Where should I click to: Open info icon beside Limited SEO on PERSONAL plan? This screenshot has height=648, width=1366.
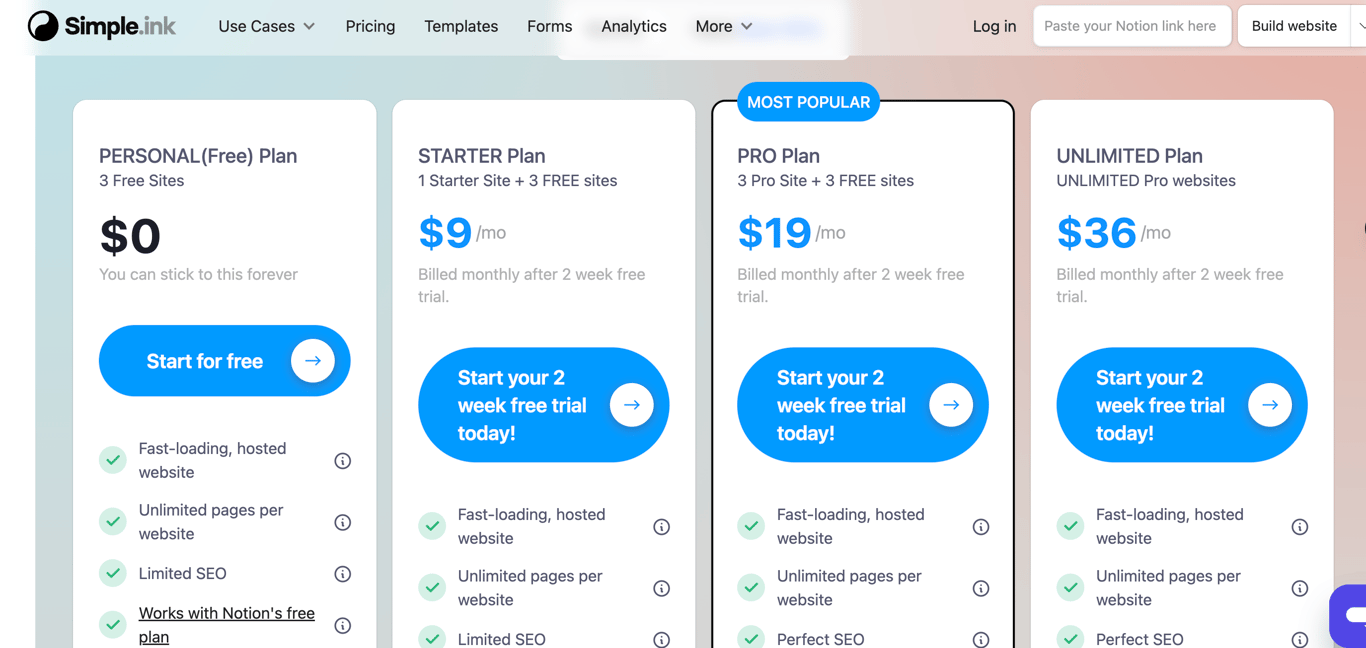pos(342,573)
